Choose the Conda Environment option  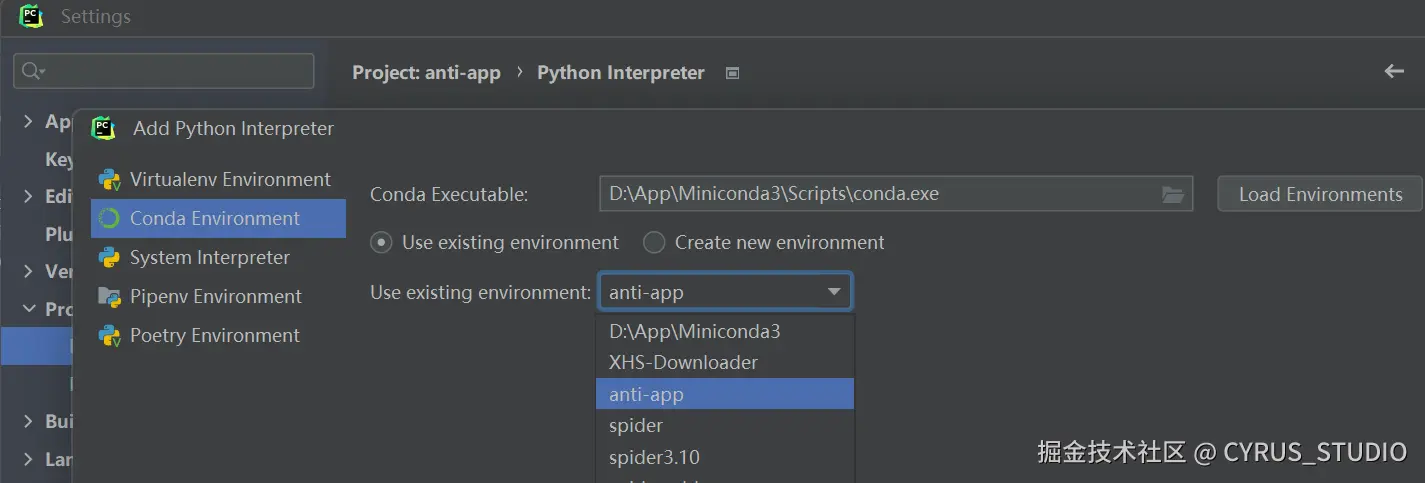(x=214, y=219)
